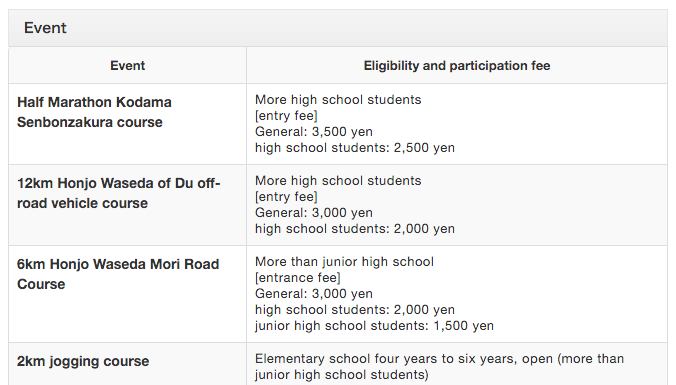Screen dimensions: 676x385
Task: Click half marathon More high school students text
Action: tap(338, 100)
